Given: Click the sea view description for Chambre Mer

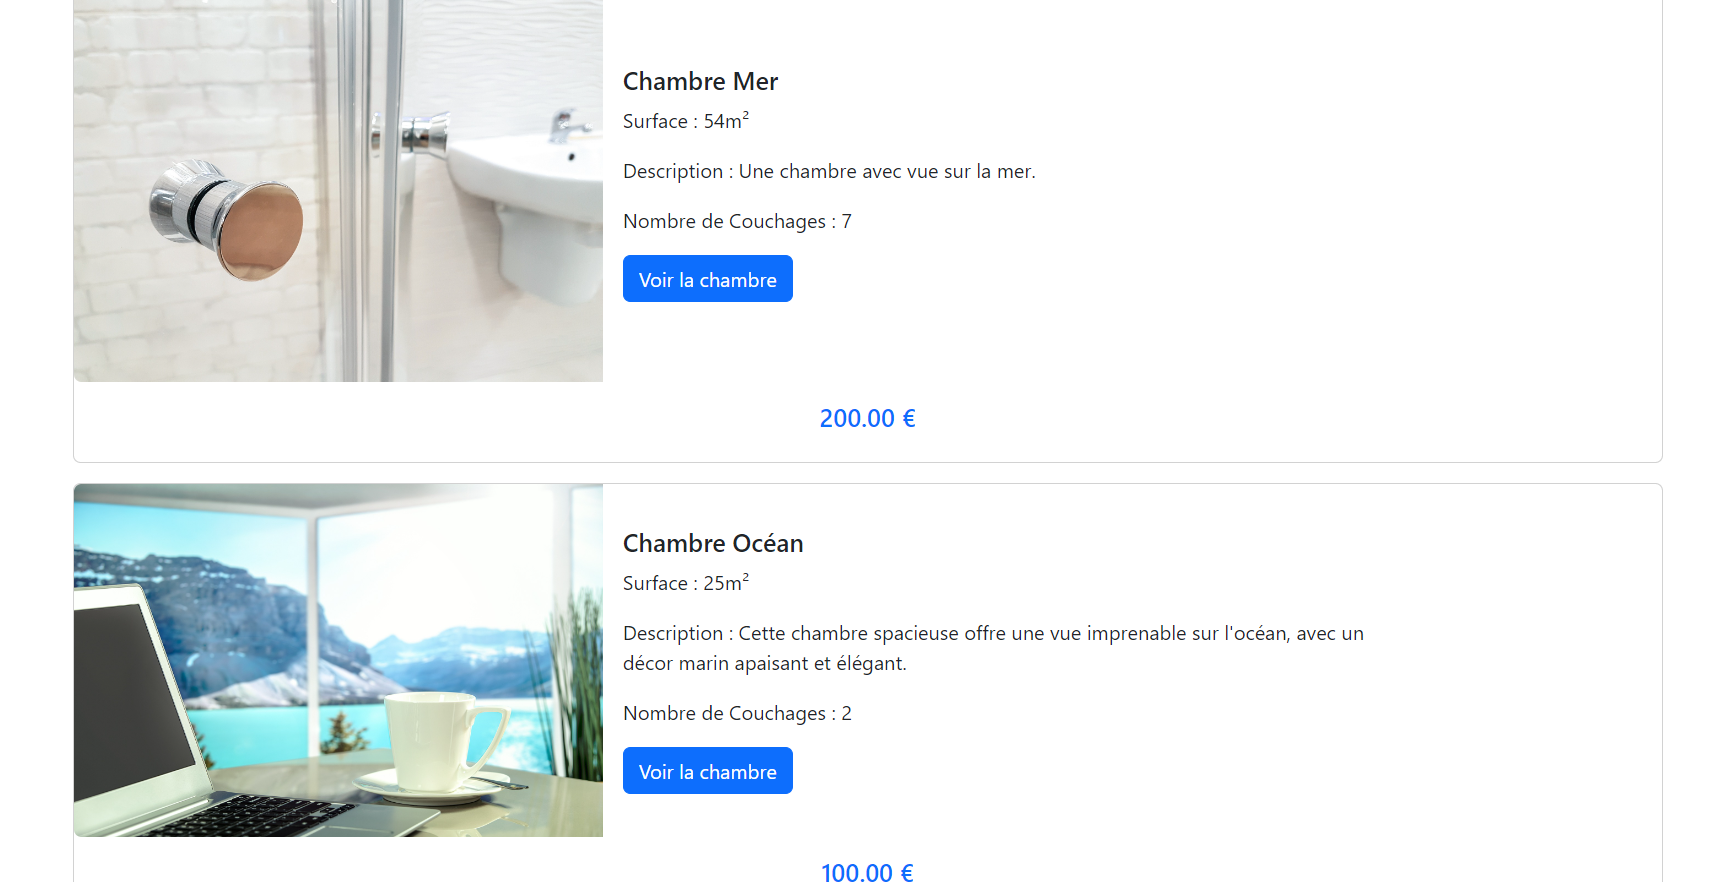Looking at the screenshot, I should (829, 171).
